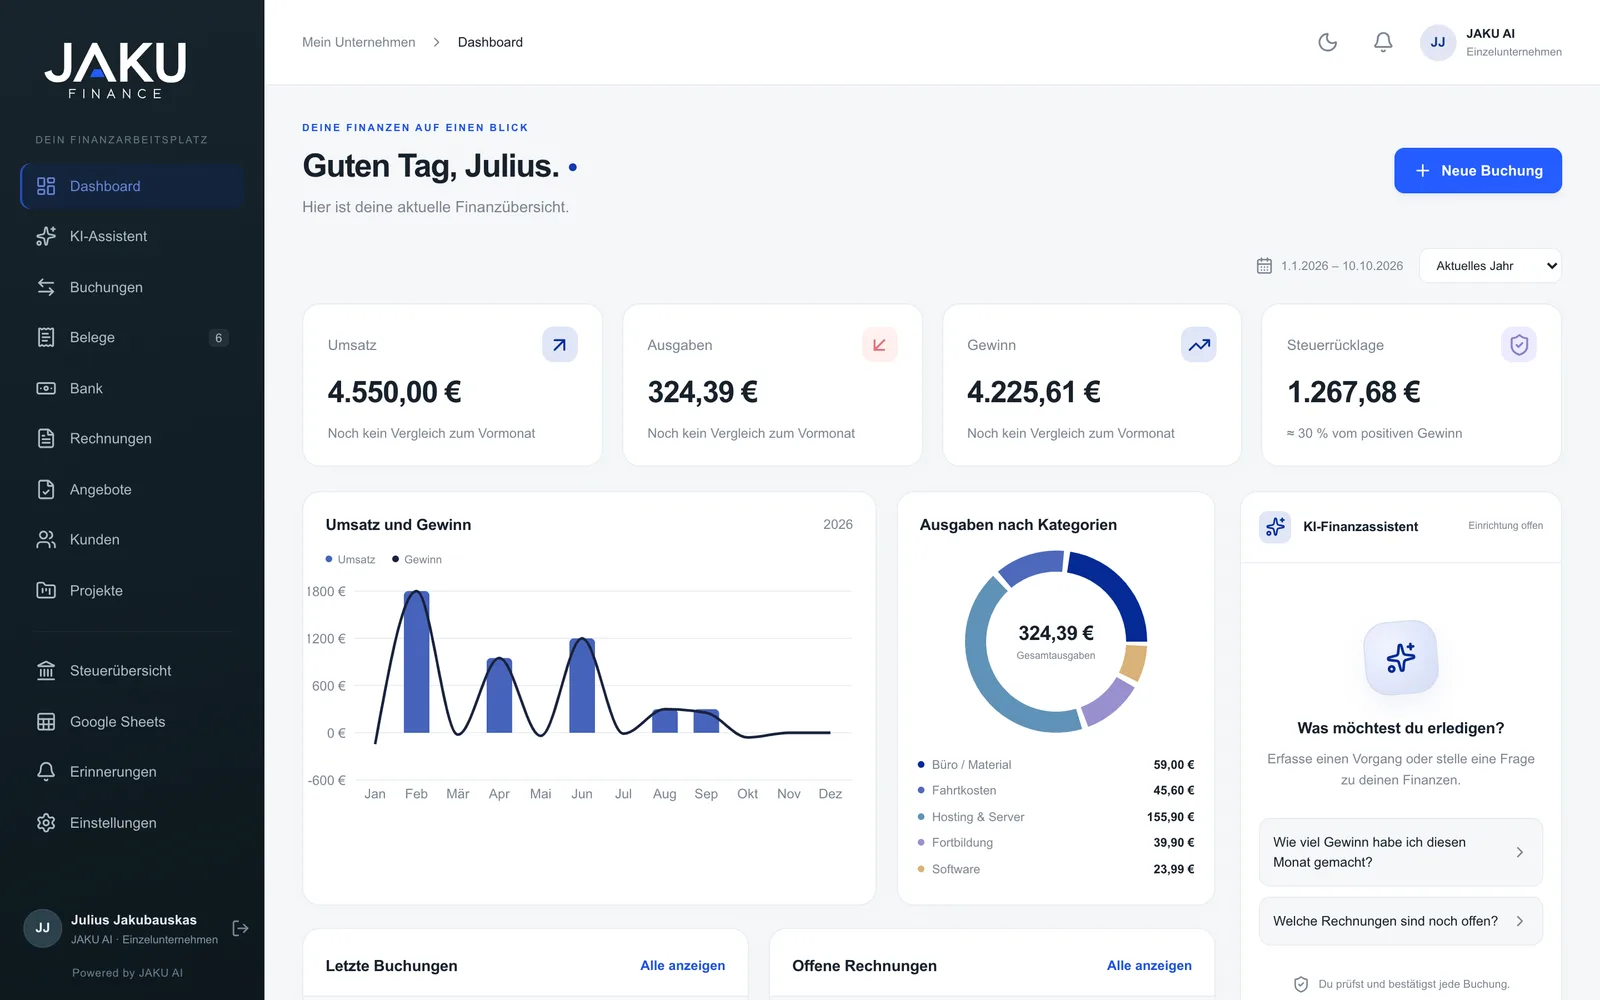The height and width of the screenshot is (1000, 1600).
Task: Click Alle anzeigen for Offene Rechnungen
Action: pyautogui.click(x=1149, y=965)
